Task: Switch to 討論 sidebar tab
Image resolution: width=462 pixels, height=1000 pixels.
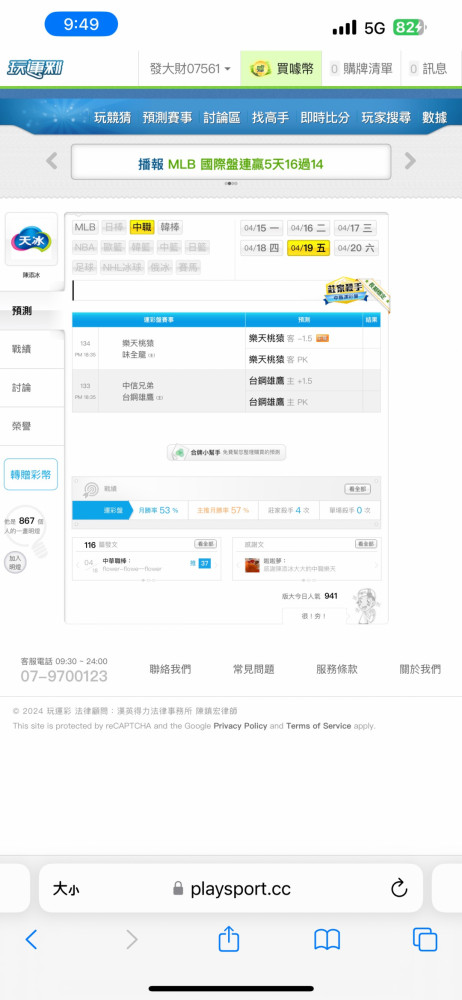Action: 32,388
